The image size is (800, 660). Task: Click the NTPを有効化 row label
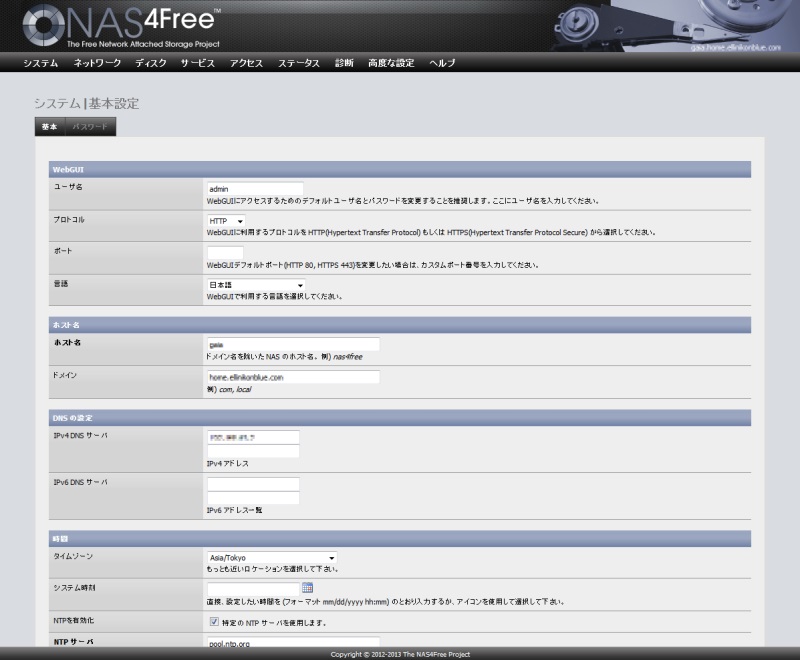point(73,620)
